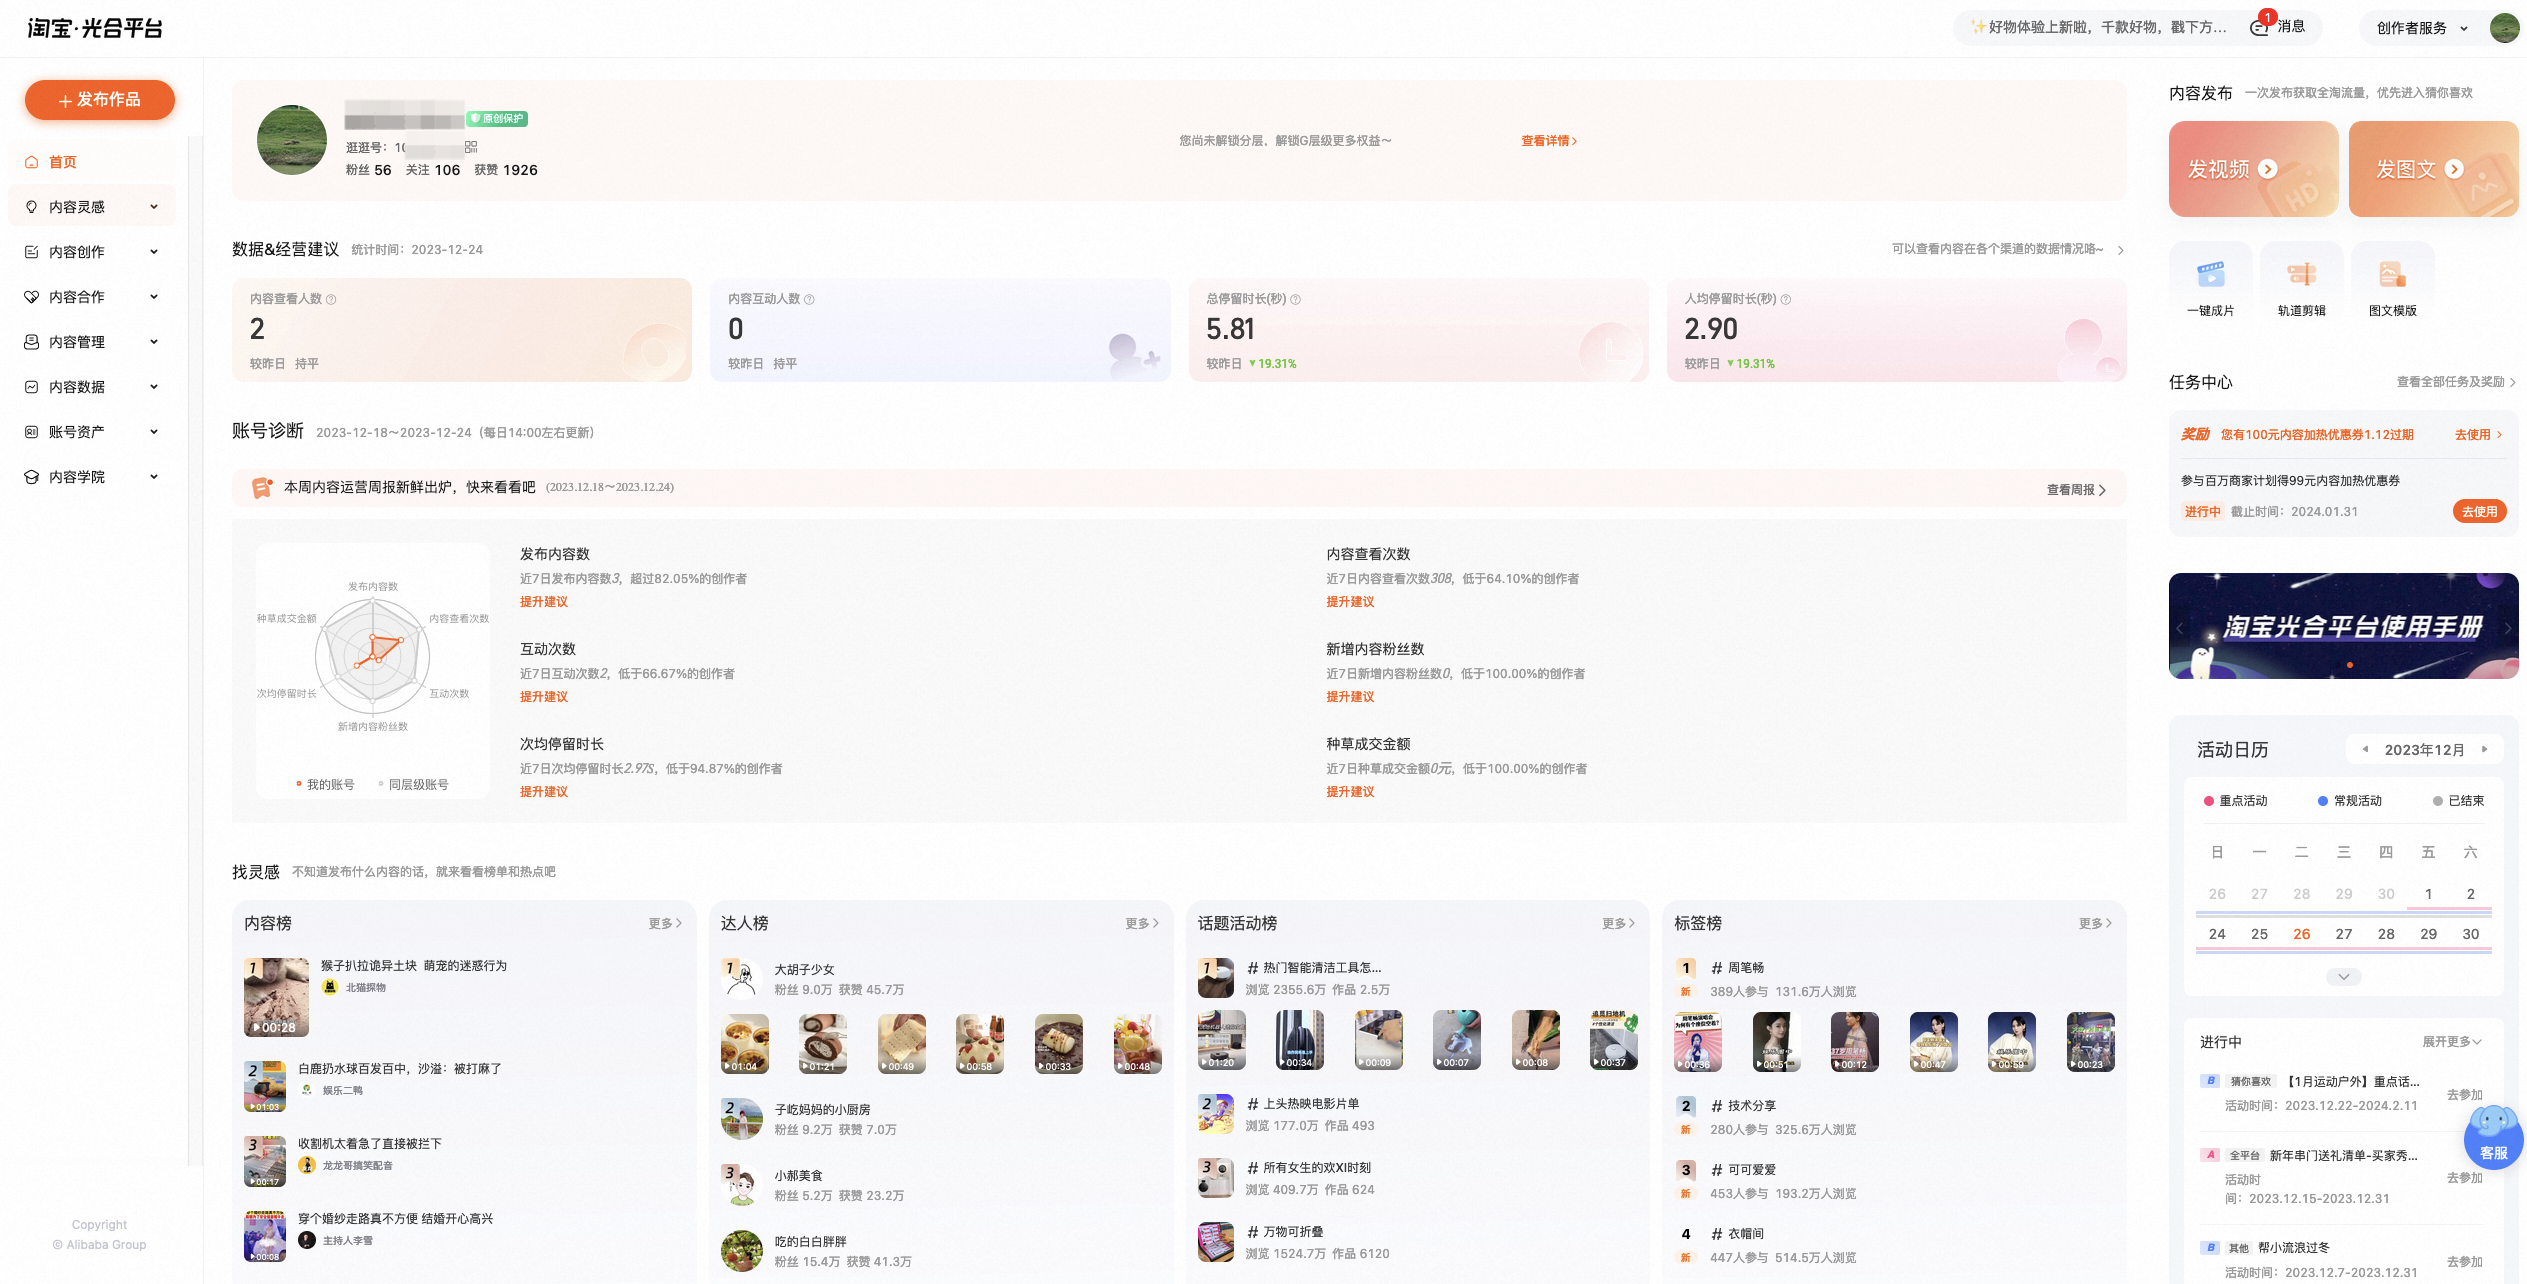Click the profile QR code icon

471,147
